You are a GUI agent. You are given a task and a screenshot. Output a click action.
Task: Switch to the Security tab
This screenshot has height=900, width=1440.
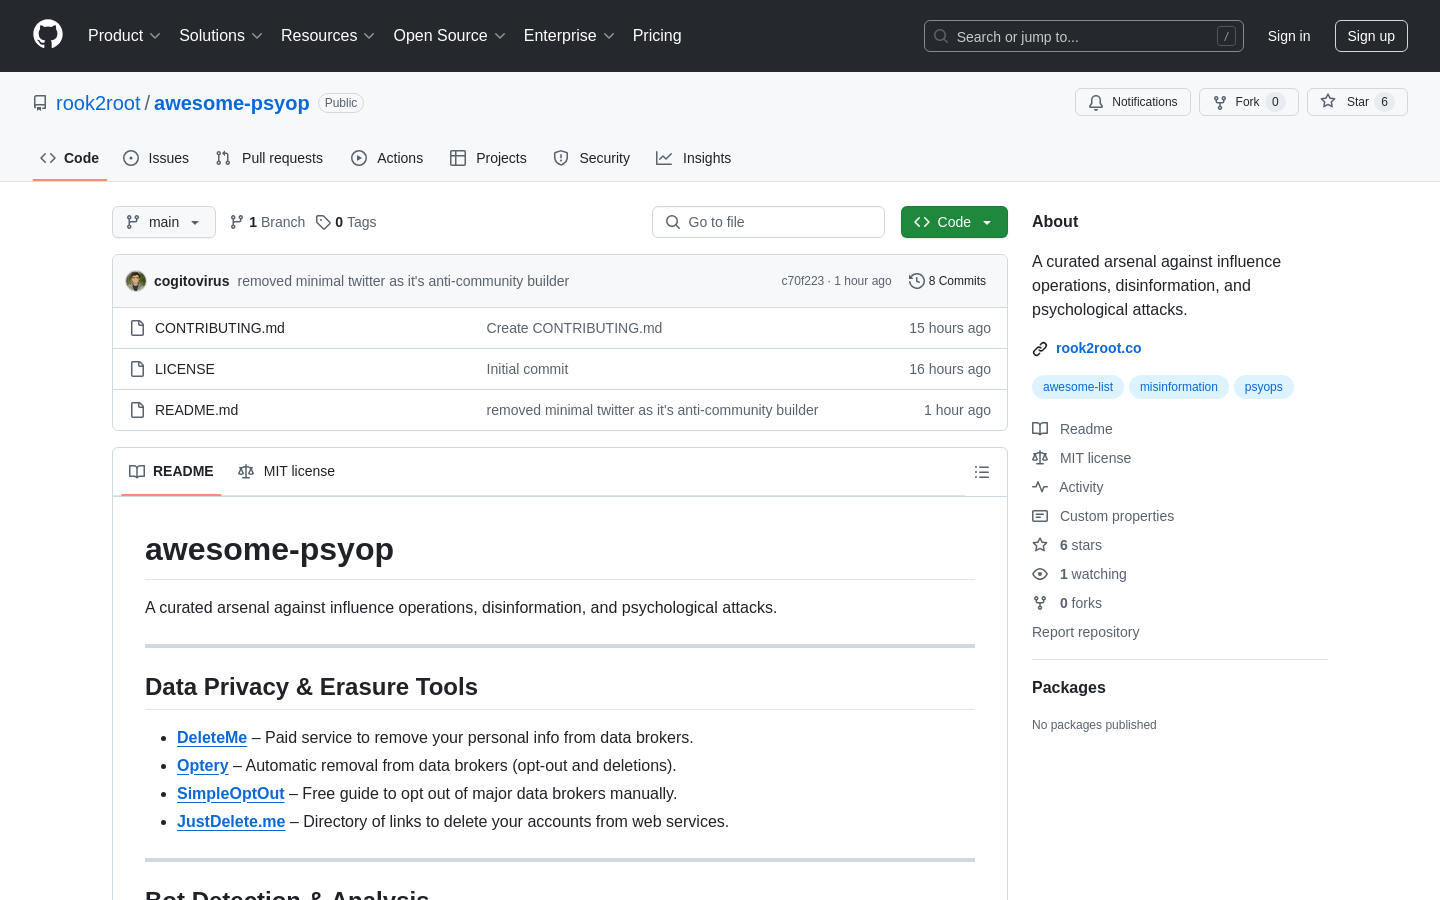point(592,158)
